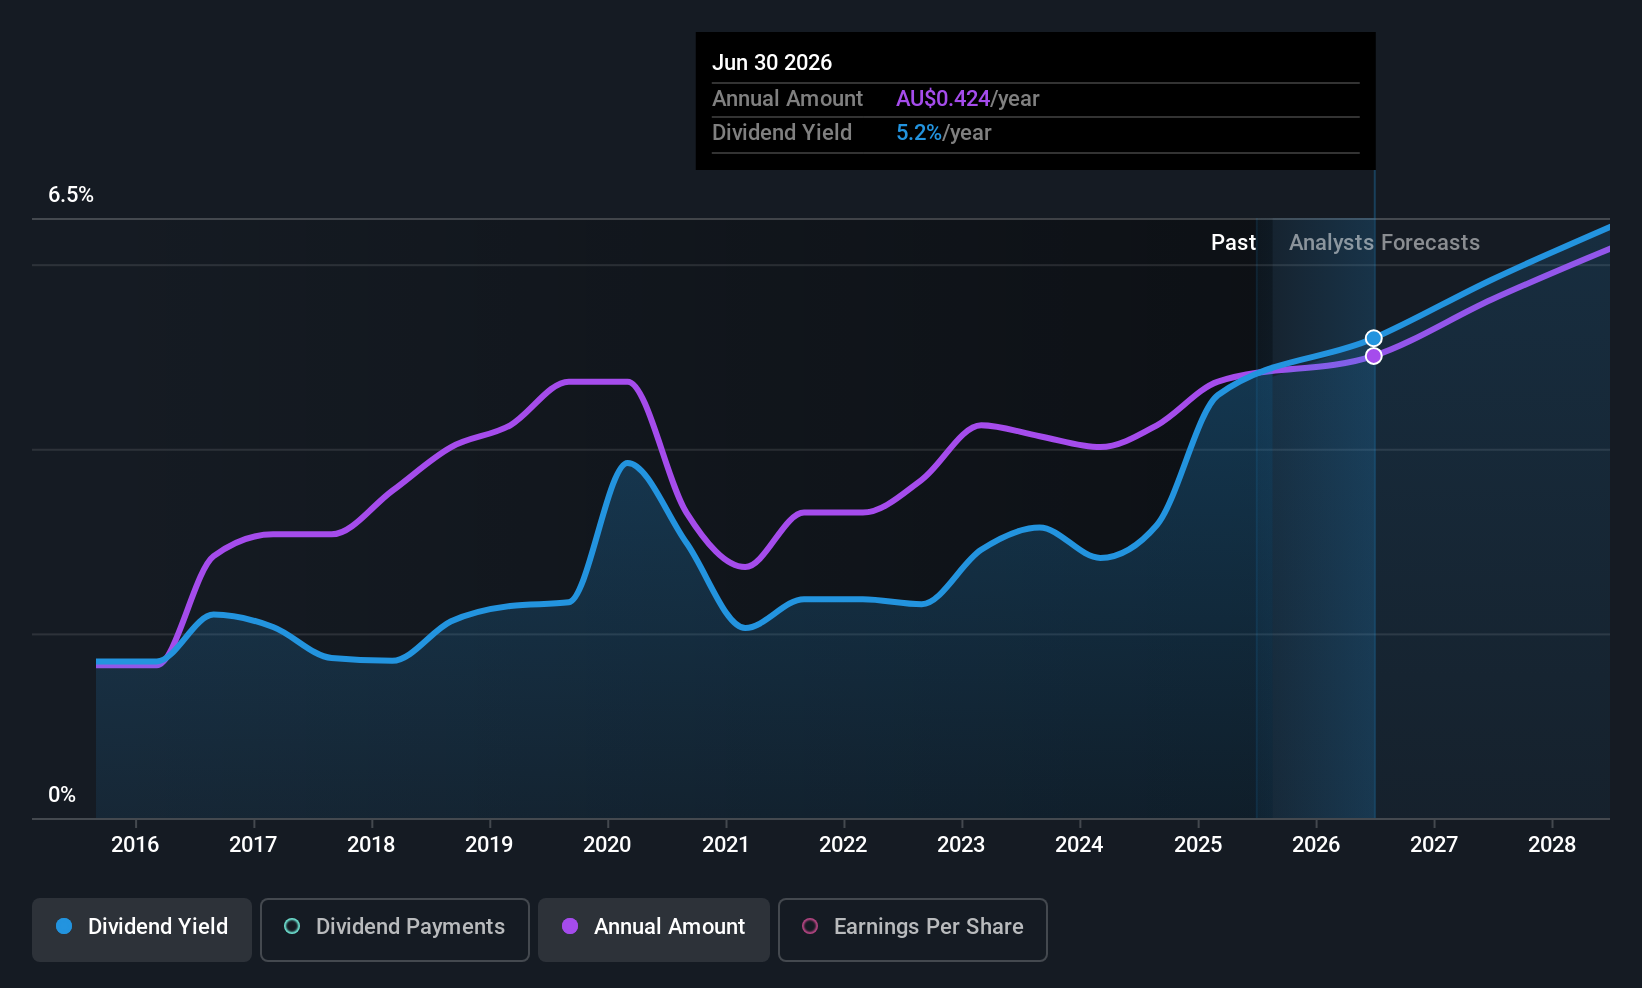Toggle the Dividend Yield legend button

(142, 929)
